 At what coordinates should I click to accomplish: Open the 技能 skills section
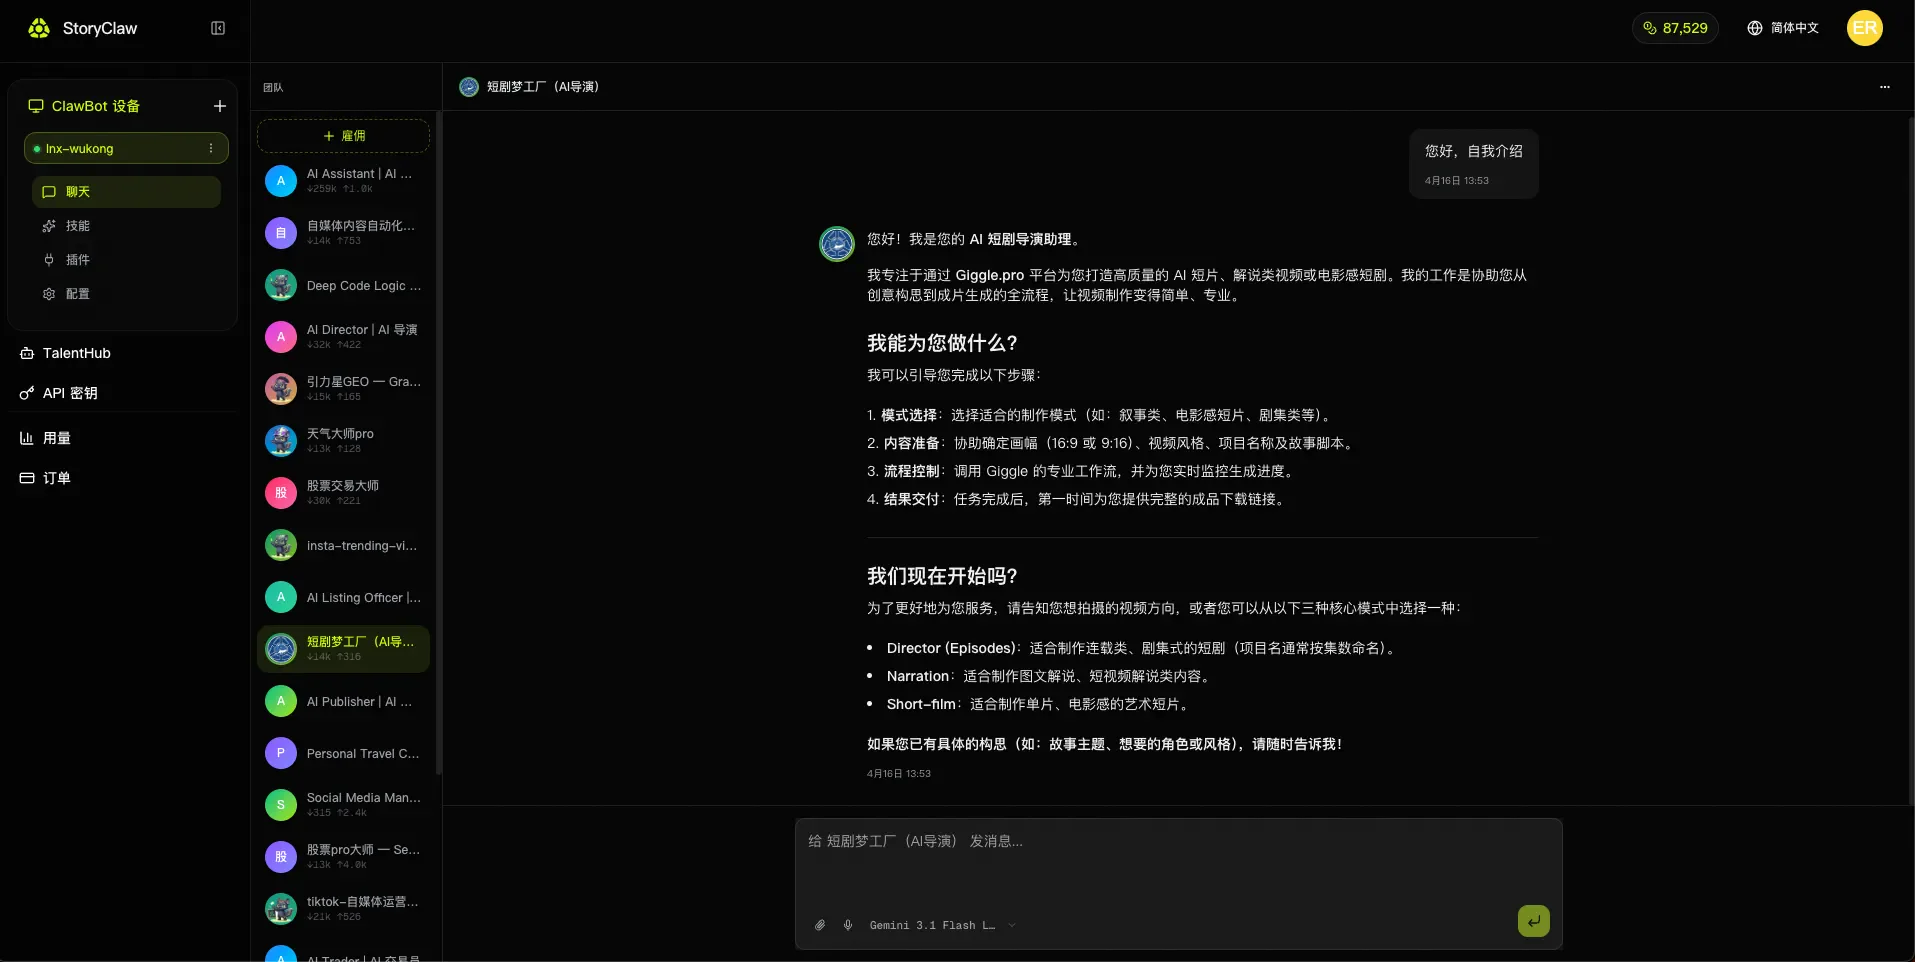(126, 226)
